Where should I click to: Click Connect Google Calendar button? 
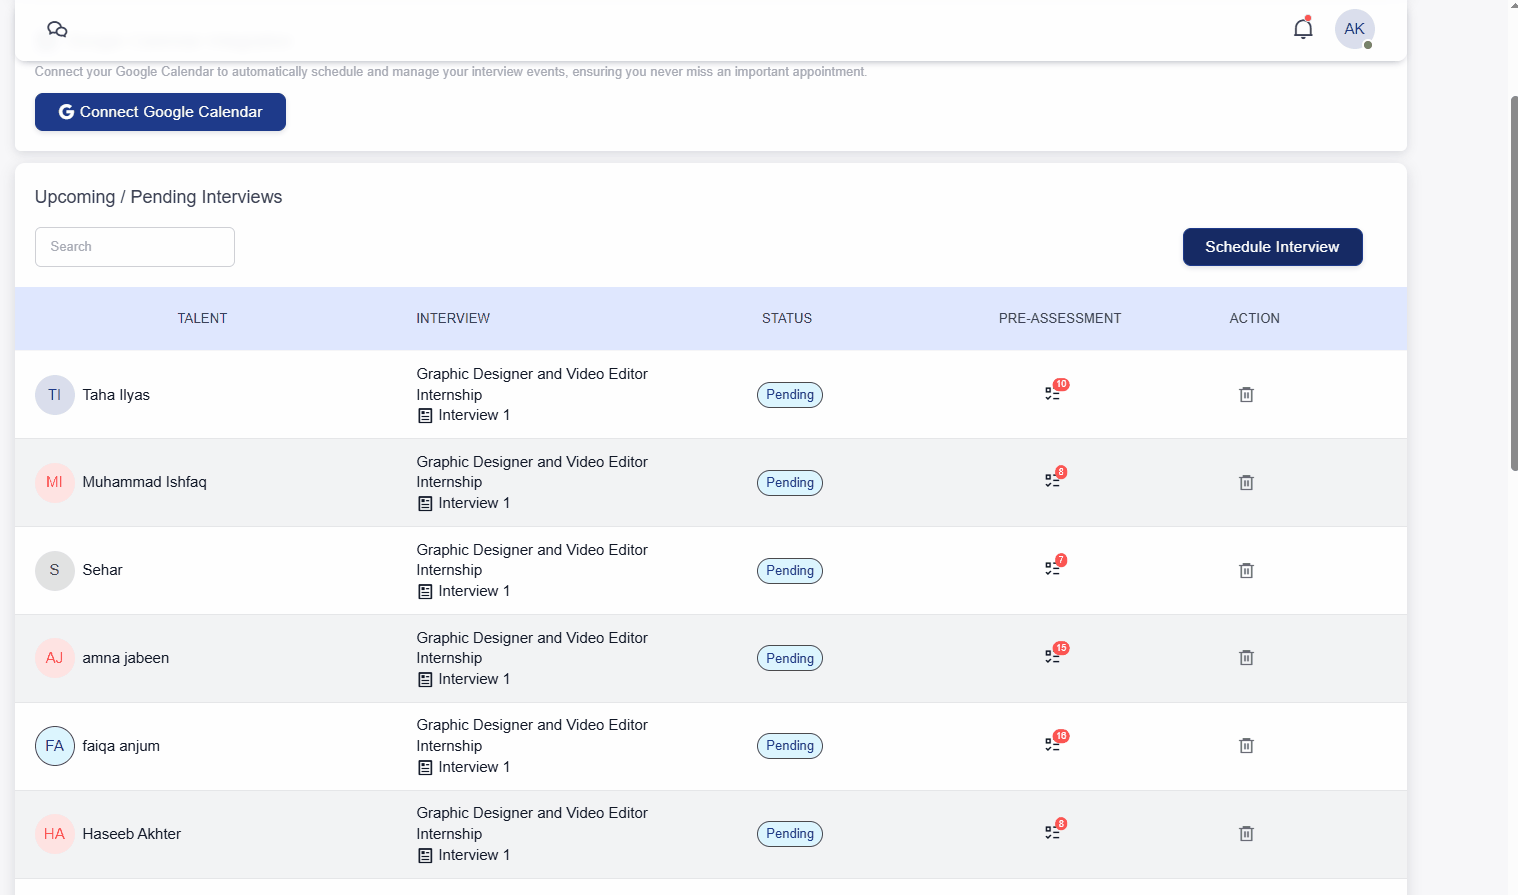160,112
